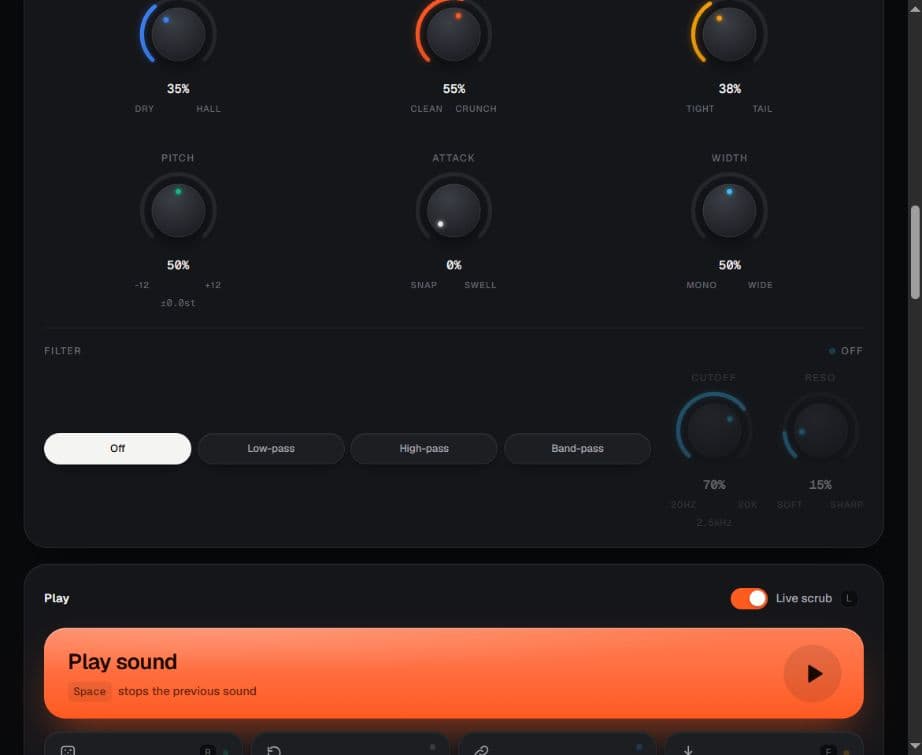922x755 pixels.
Task: Click the filter Cutoff knob
Action: click(x=714, y=429)
